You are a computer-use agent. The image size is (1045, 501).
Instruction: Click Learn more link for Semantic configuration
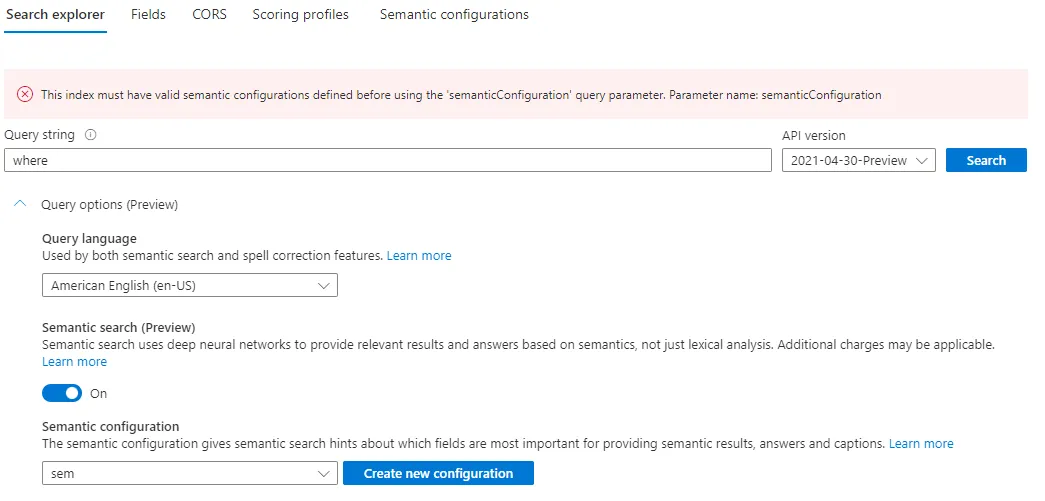point(921,444)
